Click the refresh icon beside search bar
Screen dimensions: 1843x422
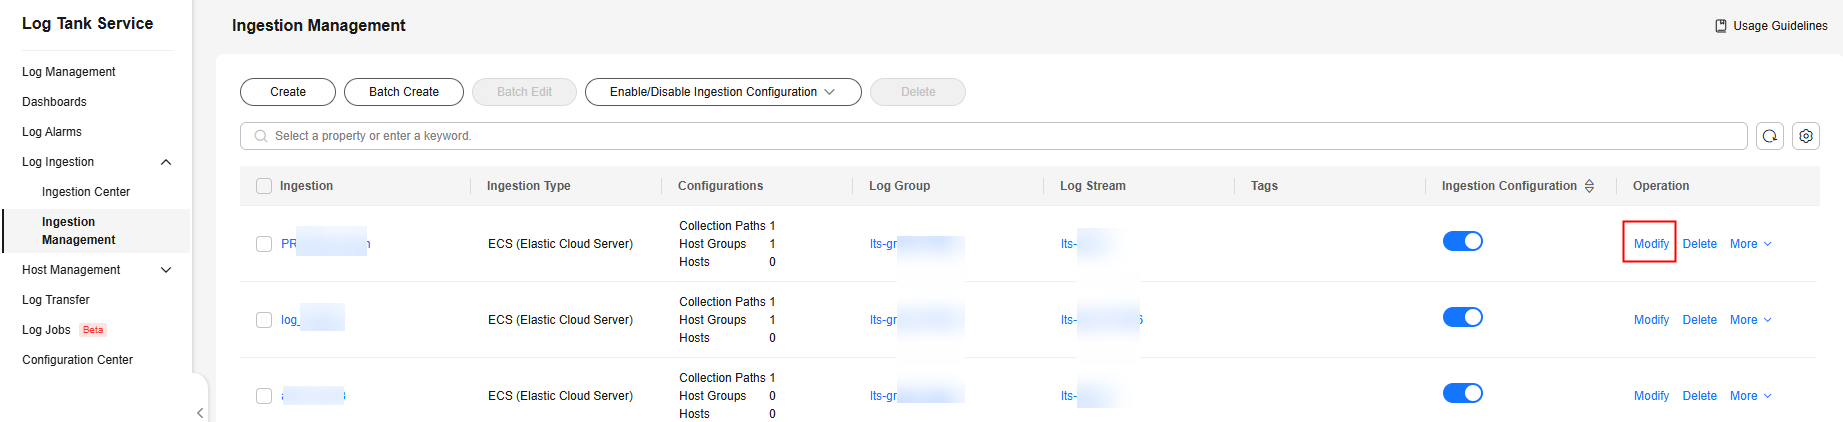coord(1769,136)
